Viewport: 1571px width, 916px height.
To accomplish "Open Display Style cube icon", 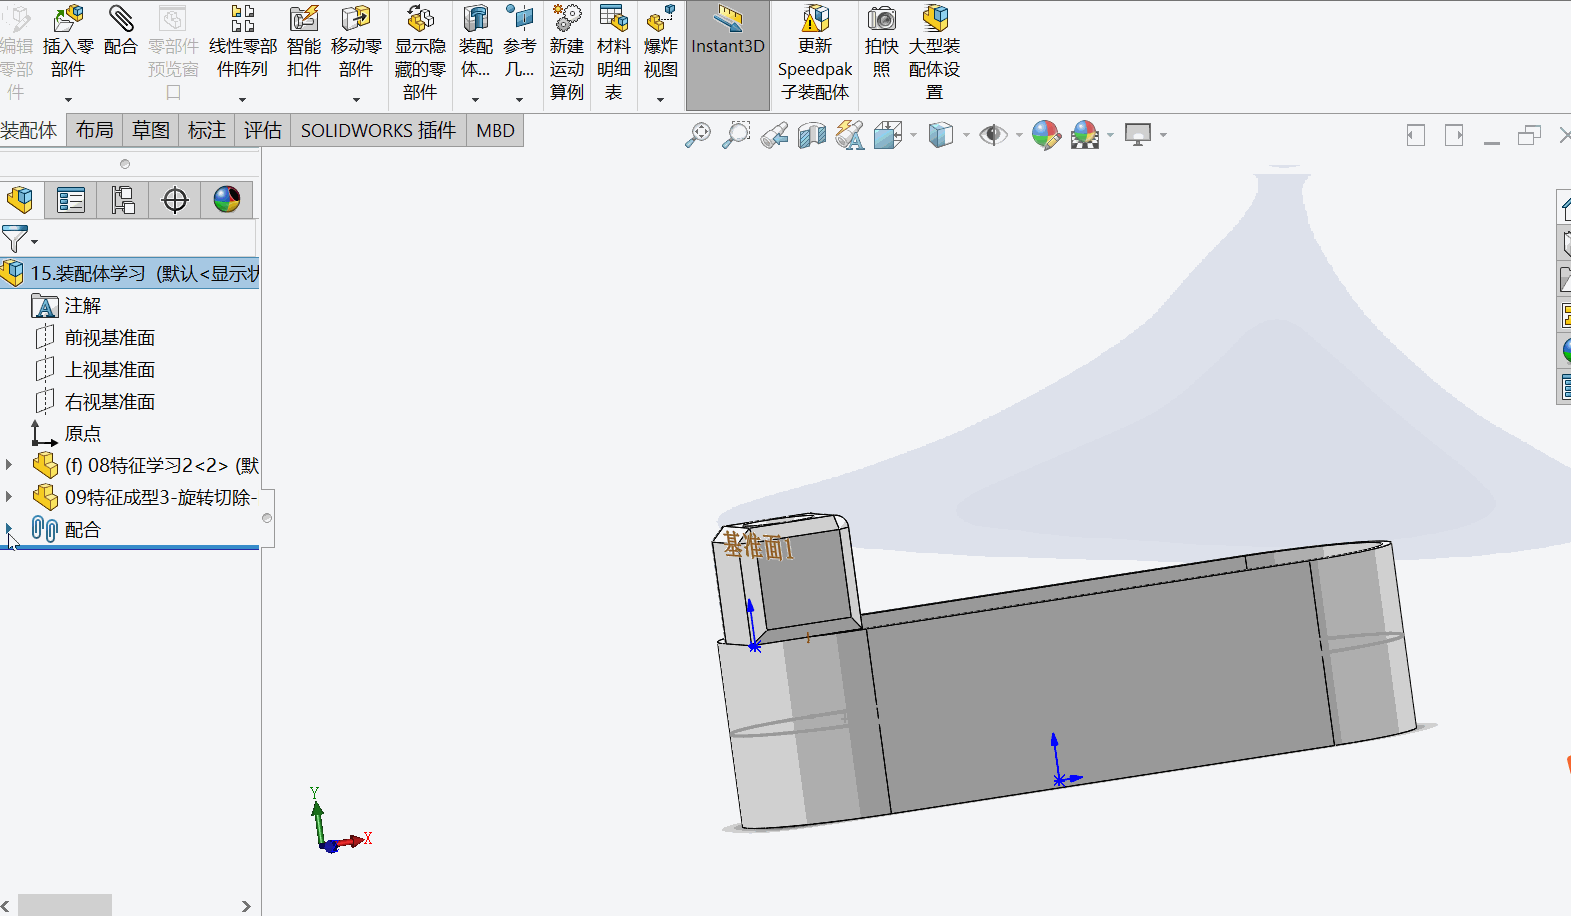I will tap(941, 134).
